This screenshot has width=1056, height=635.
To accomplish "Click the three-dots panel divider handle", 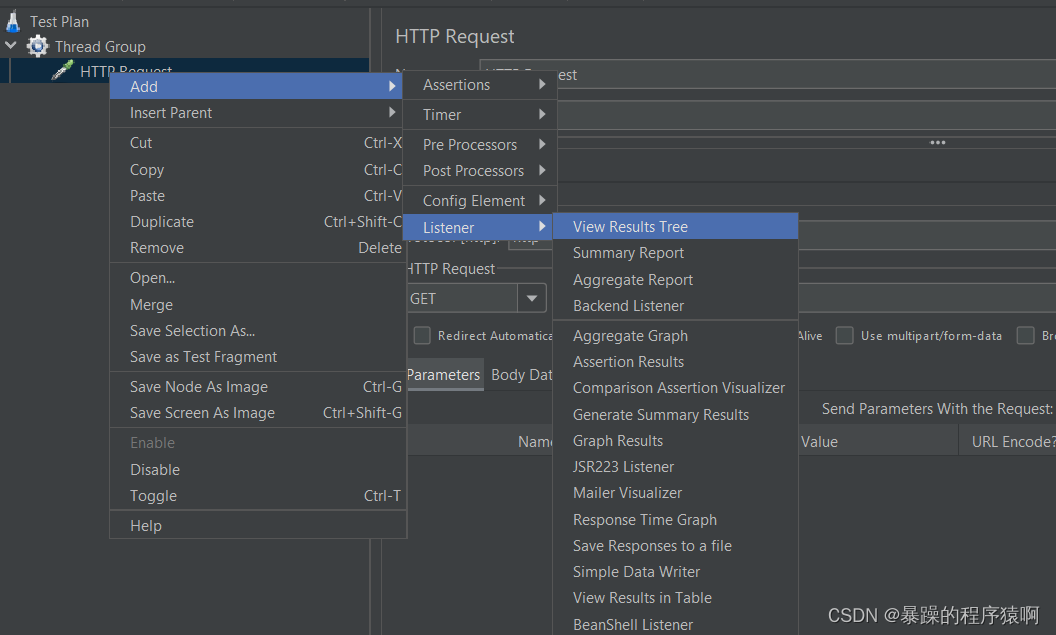I will [x=937, y=143].
